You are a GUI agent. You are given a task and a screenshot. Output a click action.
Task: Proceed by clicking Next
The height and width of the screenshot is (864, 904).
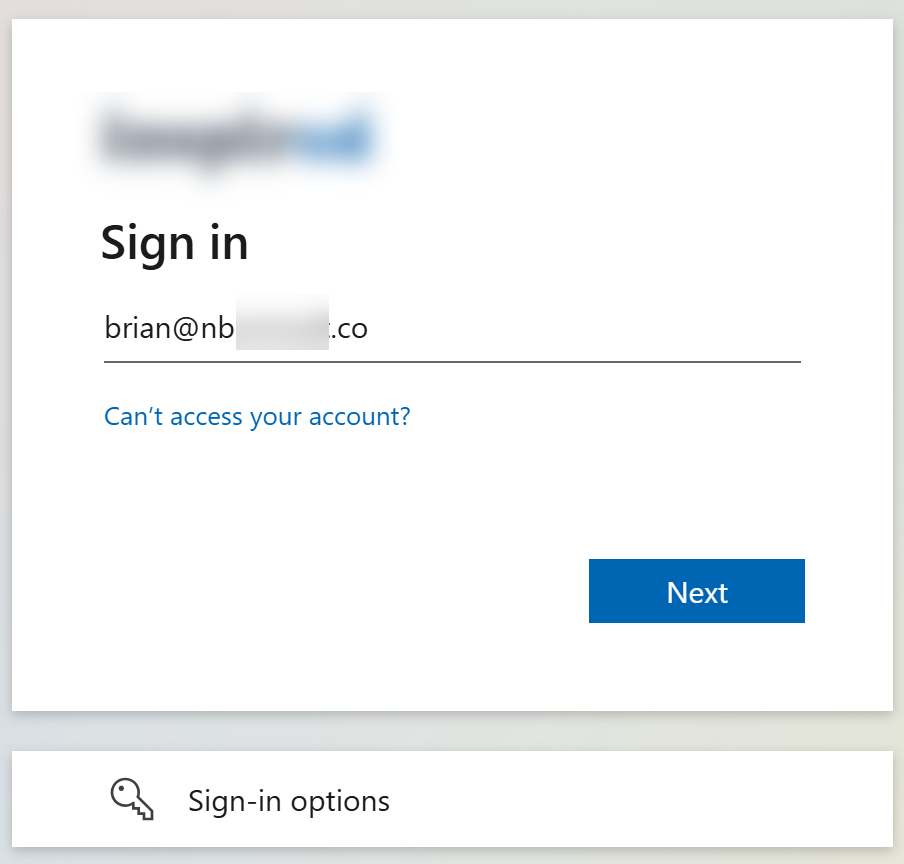point(696,591)
